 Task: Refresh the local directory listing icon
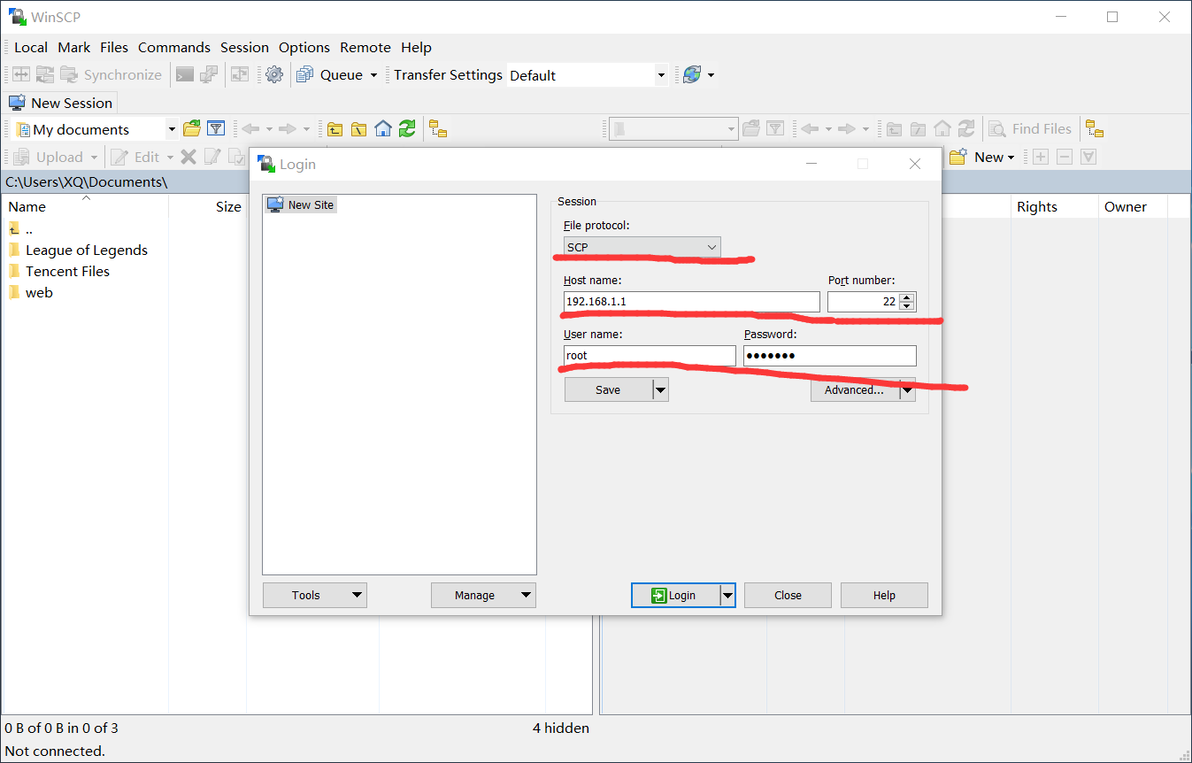click(407, 129)
